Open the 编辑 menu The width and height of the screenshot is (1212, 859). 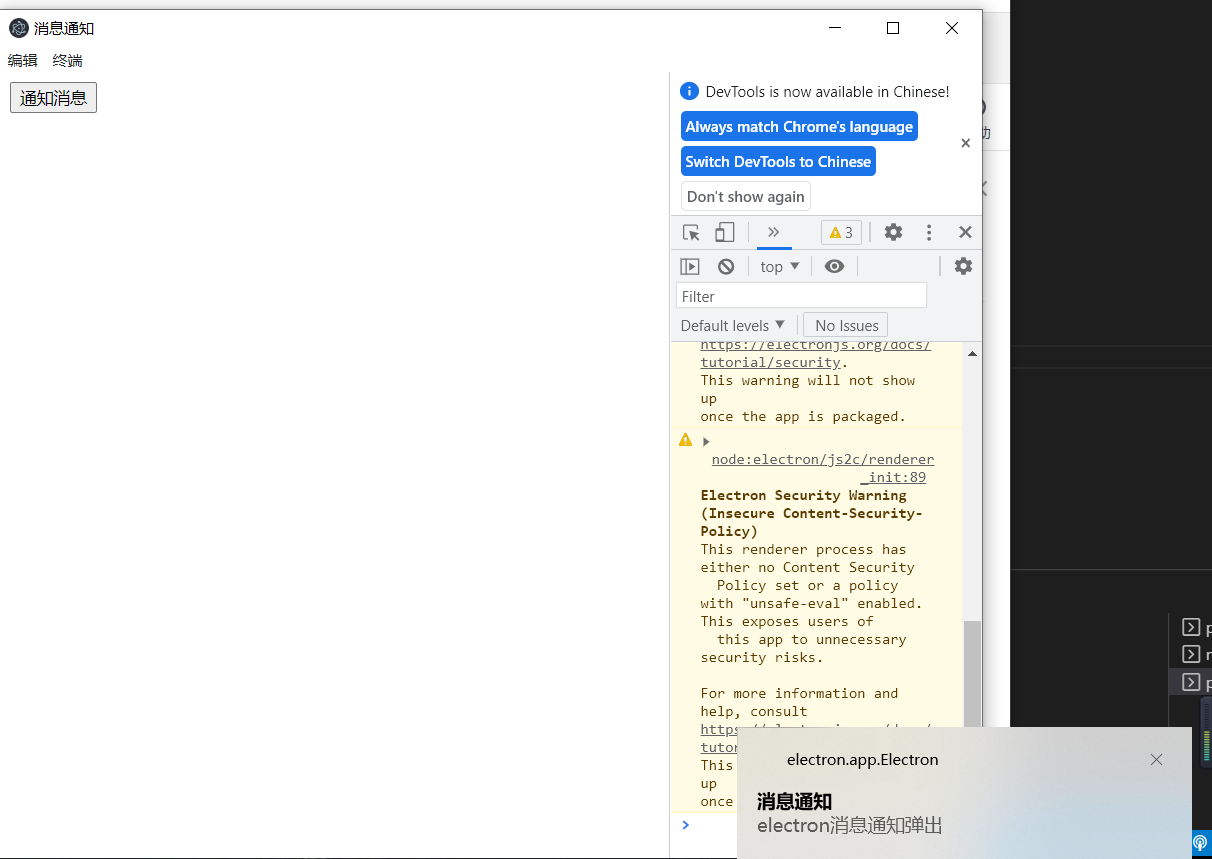pyautogui.click(x=22, y=60)
